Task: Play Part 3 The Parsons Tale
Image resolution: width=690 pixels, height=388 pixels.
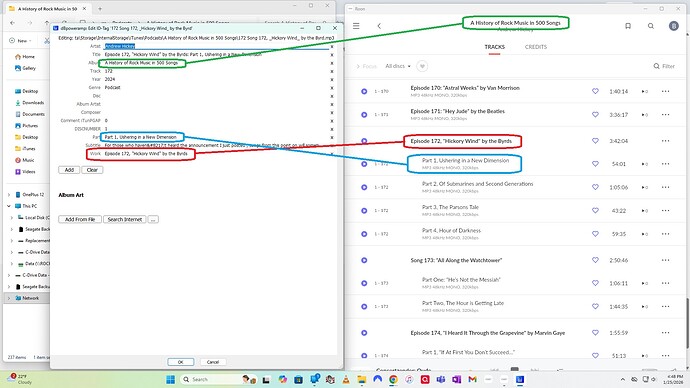Action: coord(364,211)
